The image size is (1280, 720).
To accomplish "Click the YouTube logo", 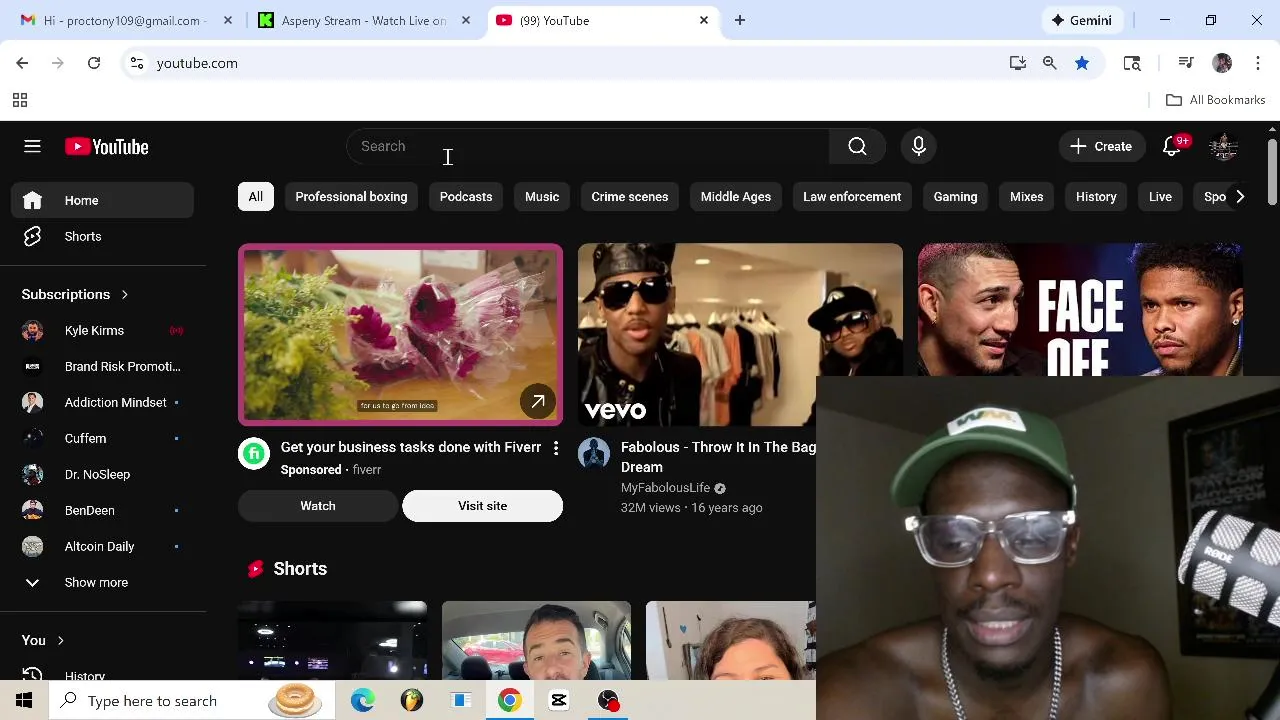I will (x=107, y=147).
